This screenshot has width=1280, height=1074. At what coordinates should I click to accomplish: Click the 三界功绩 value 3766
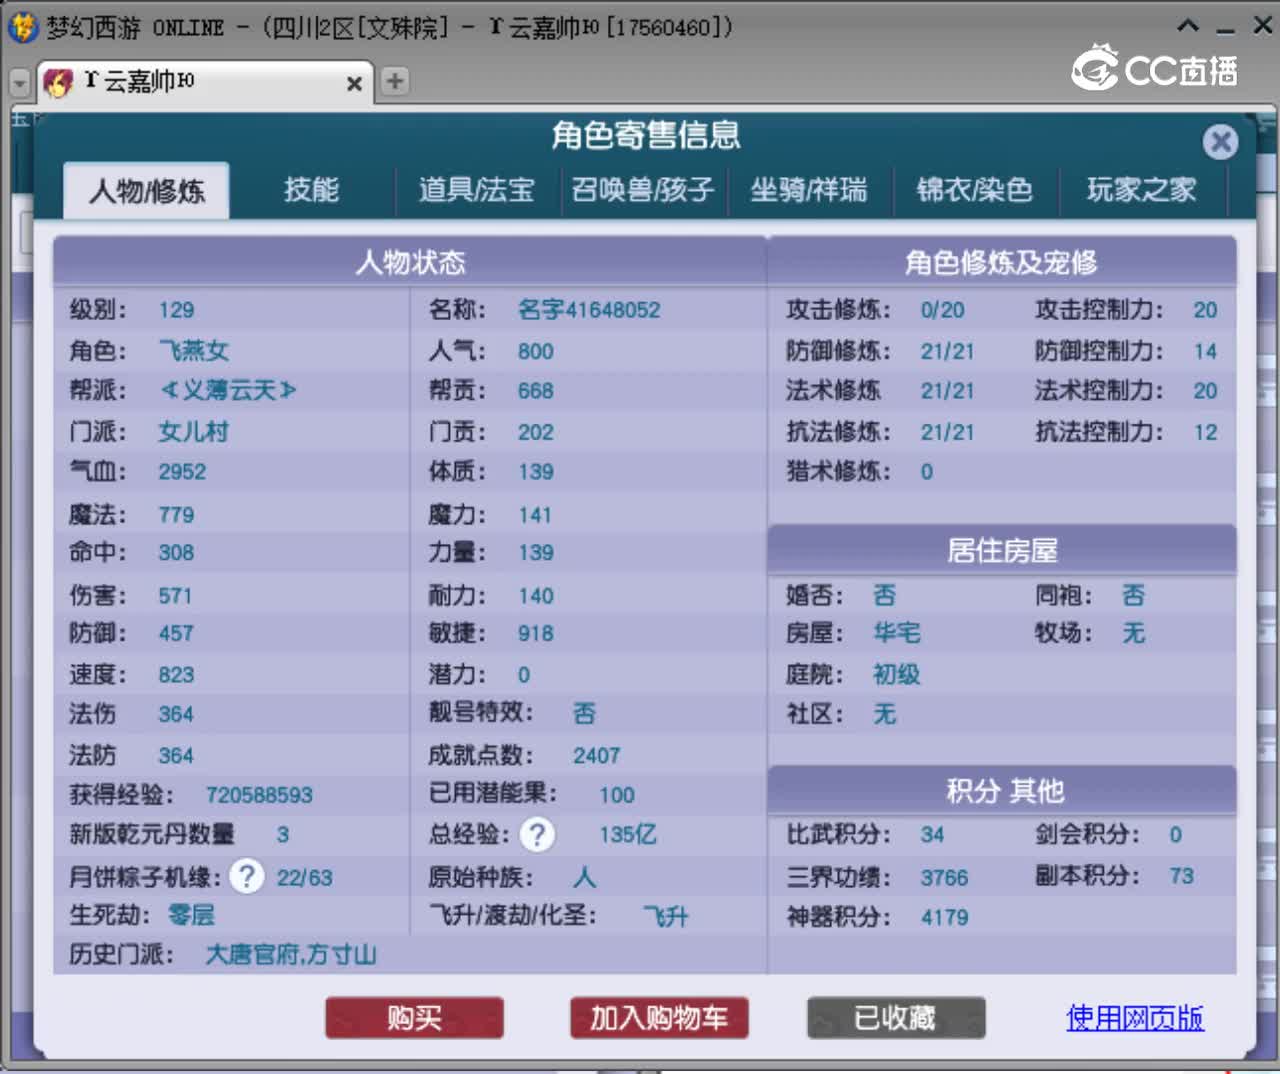(x=944, y=878)
